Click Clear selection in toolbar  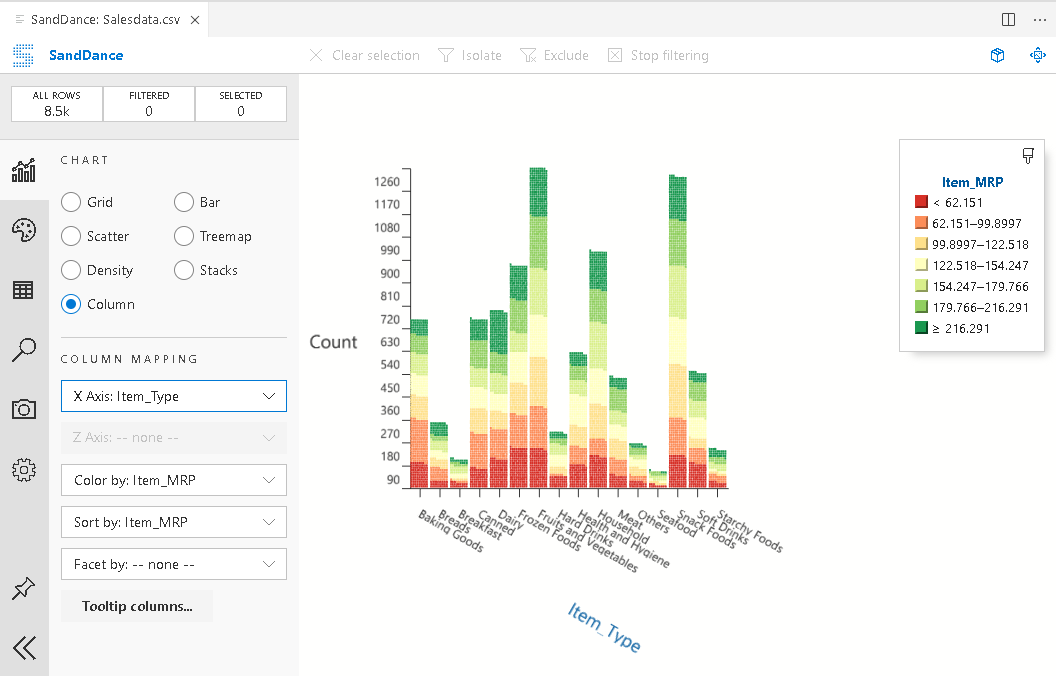click(364, 55)
